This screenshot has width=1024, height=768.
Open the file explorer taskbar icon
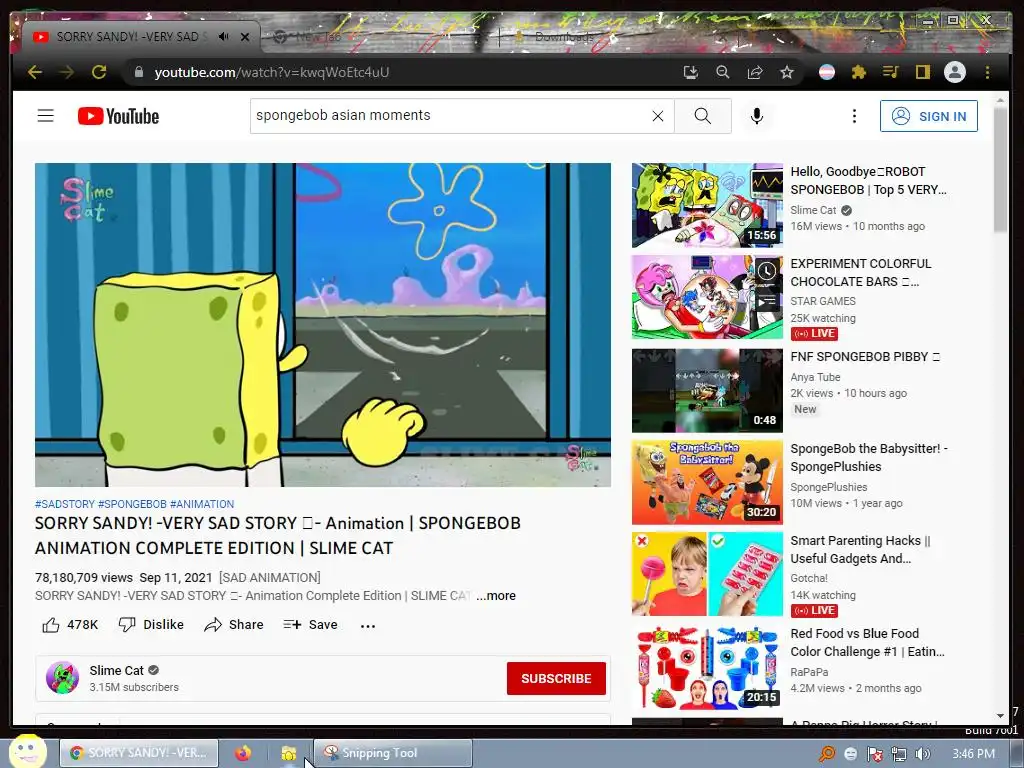click(289, 753)
